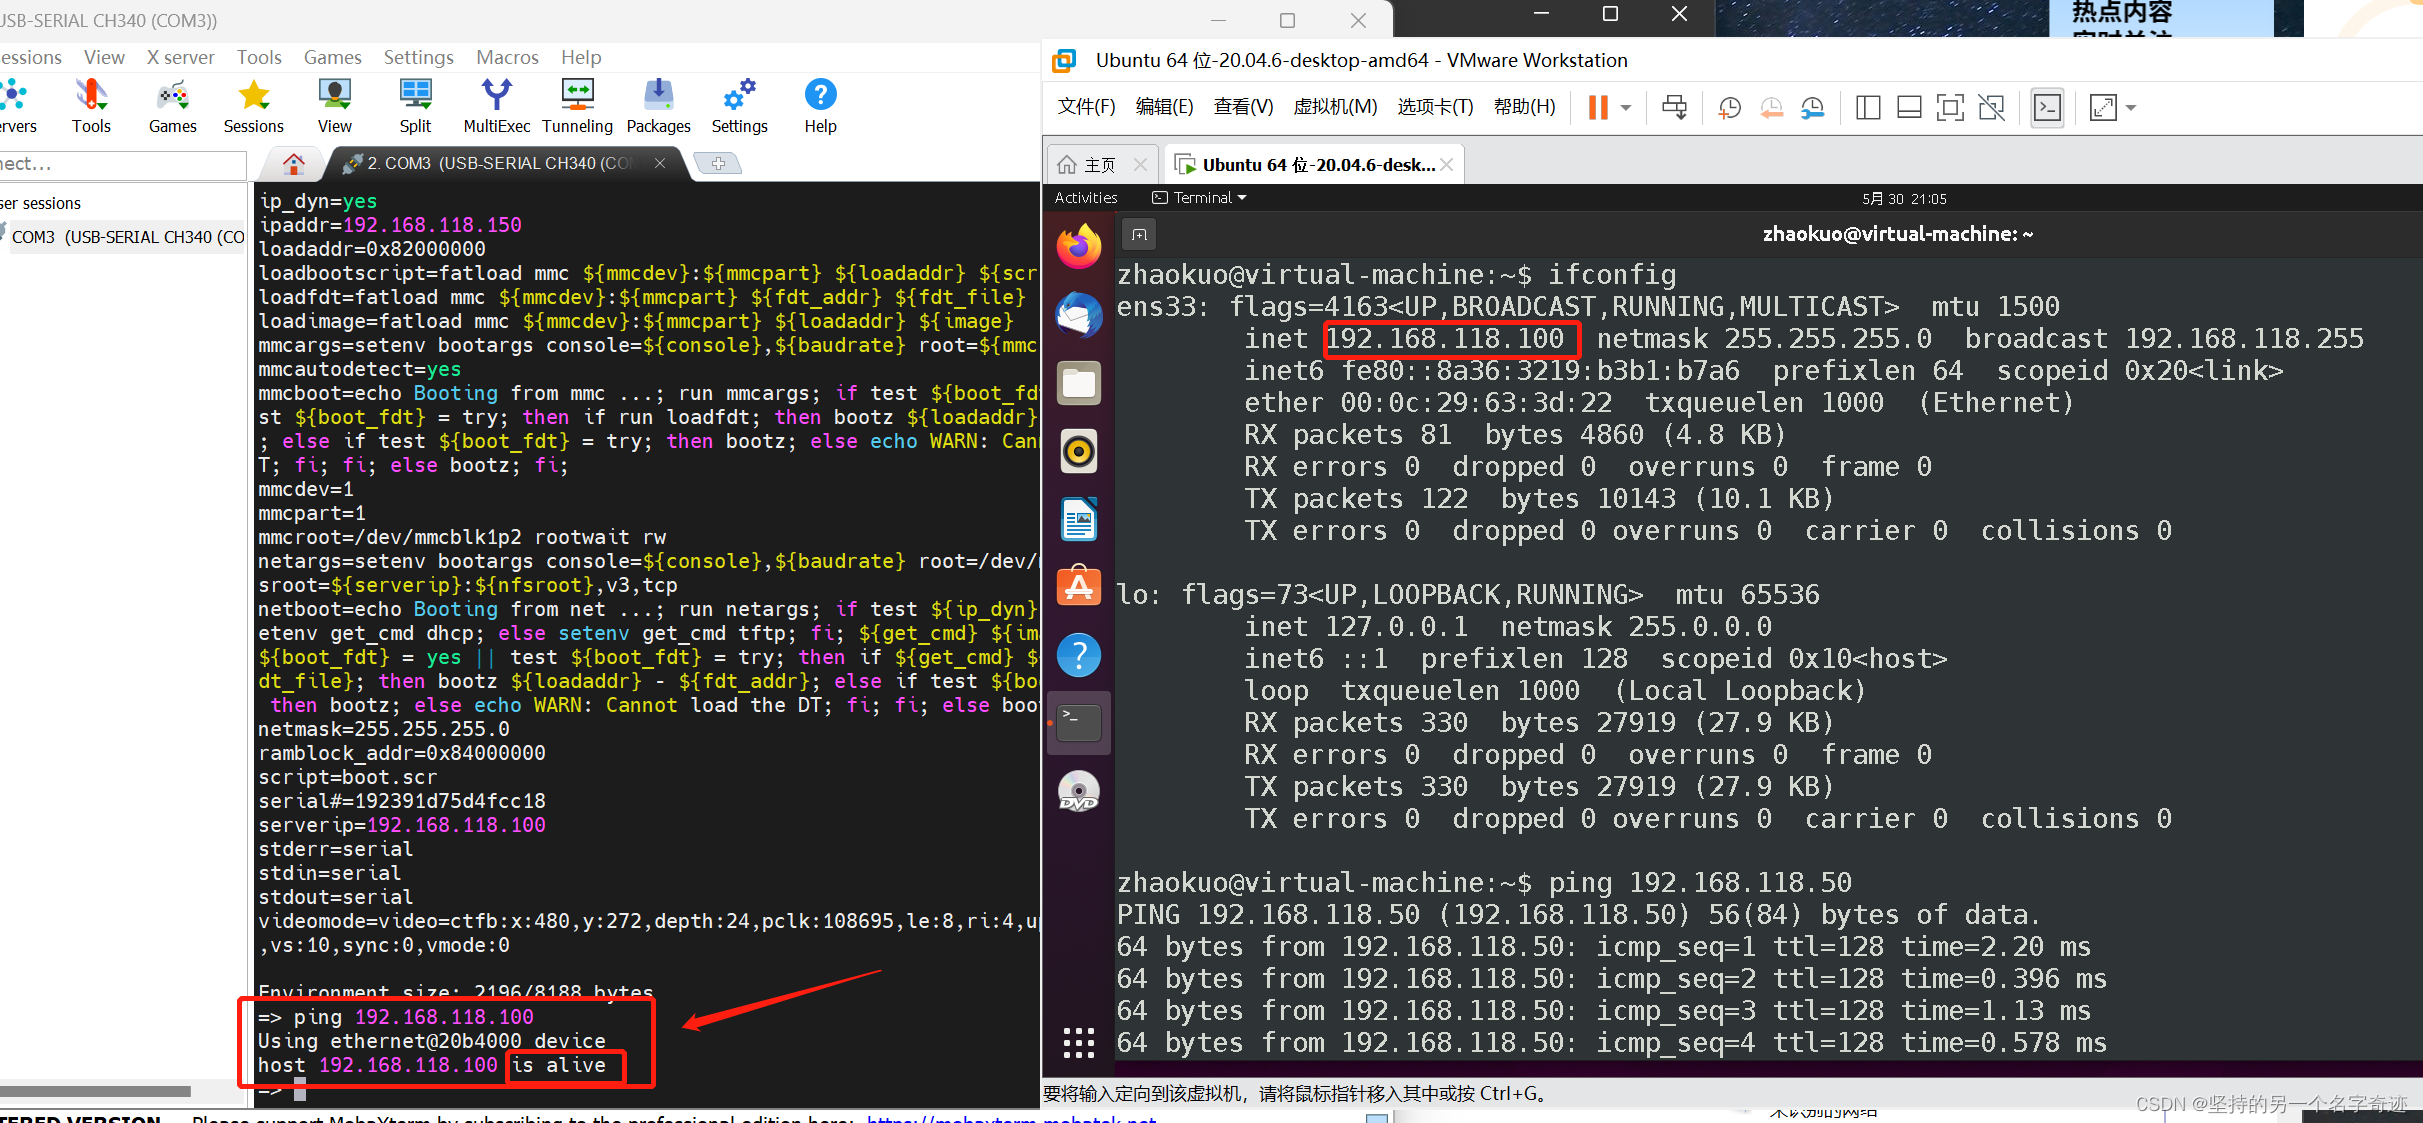
Task: Open the MobaXterm Tools menu
Action: point(259,57)
